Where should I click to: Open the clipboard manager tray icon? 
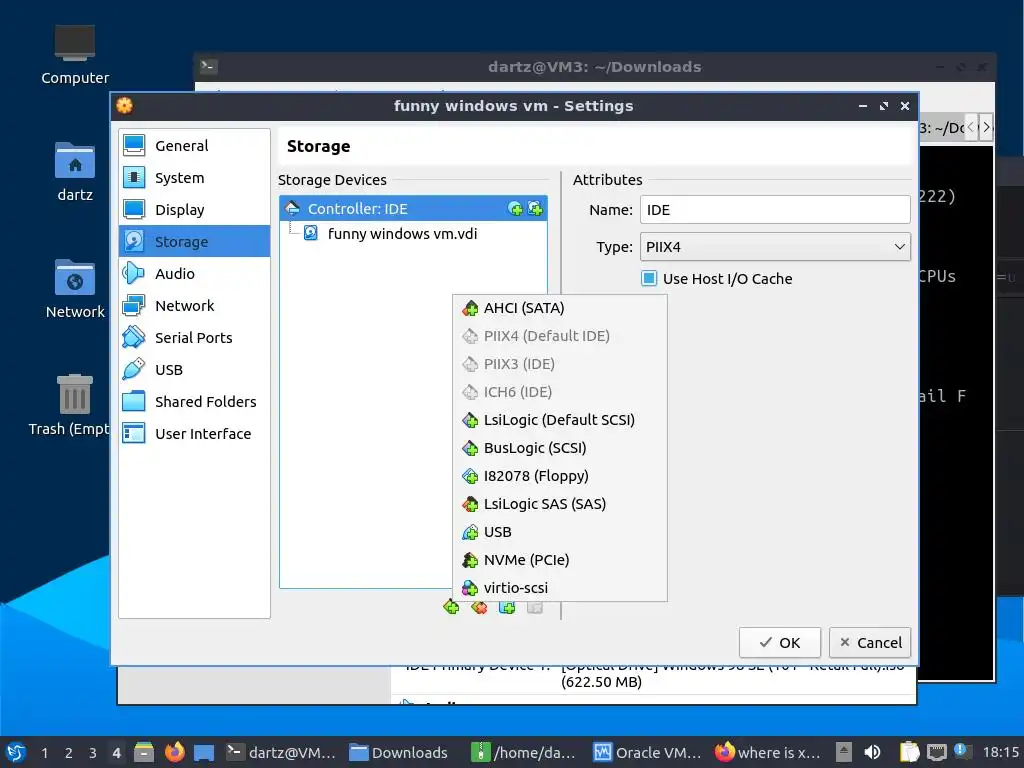pos(909,752)
